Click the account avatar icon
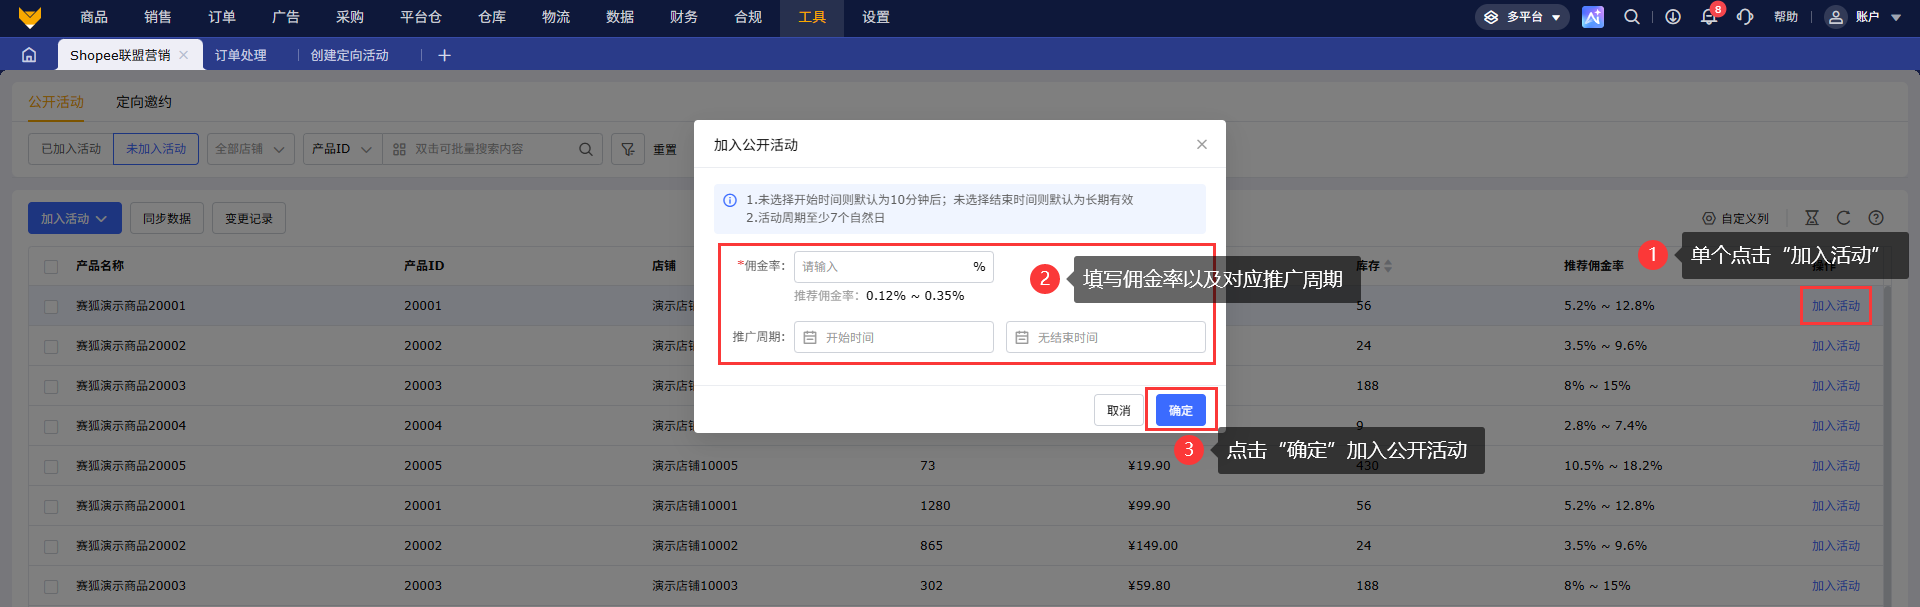Screen dimensions: 1920x607 1836,17
